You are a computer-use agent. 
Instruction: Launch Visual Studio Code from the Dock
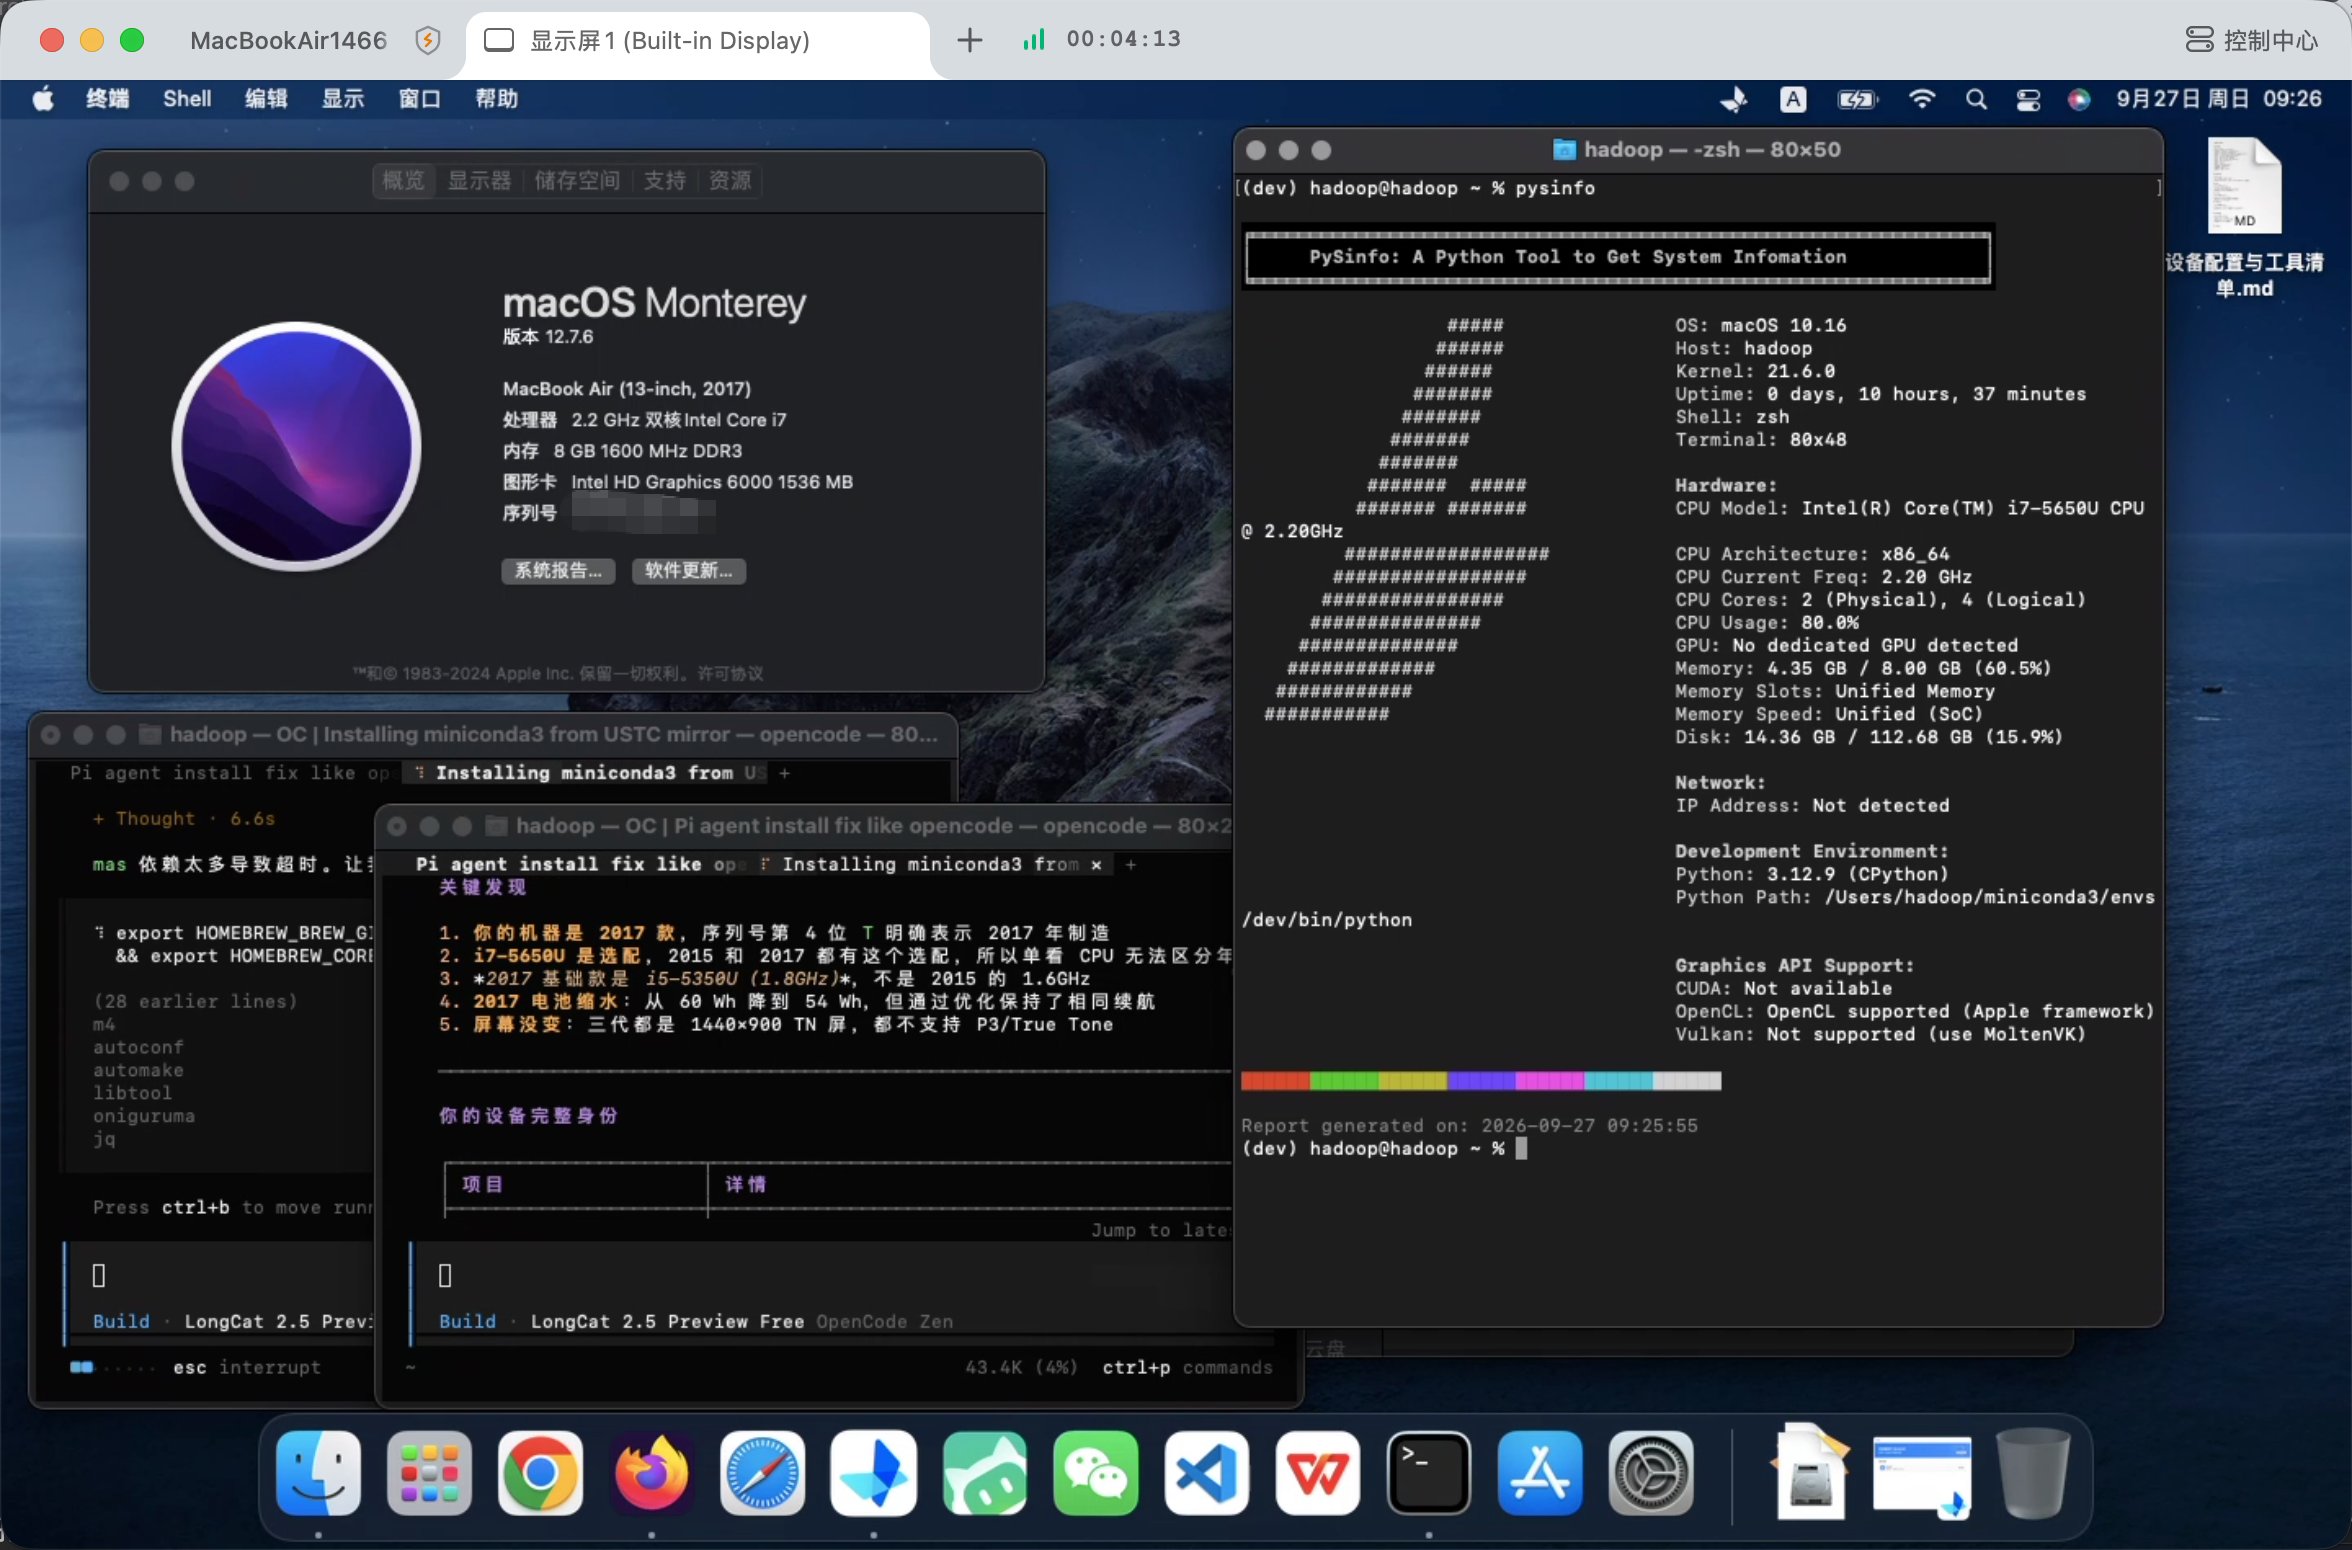(x=1206, y=1473)
